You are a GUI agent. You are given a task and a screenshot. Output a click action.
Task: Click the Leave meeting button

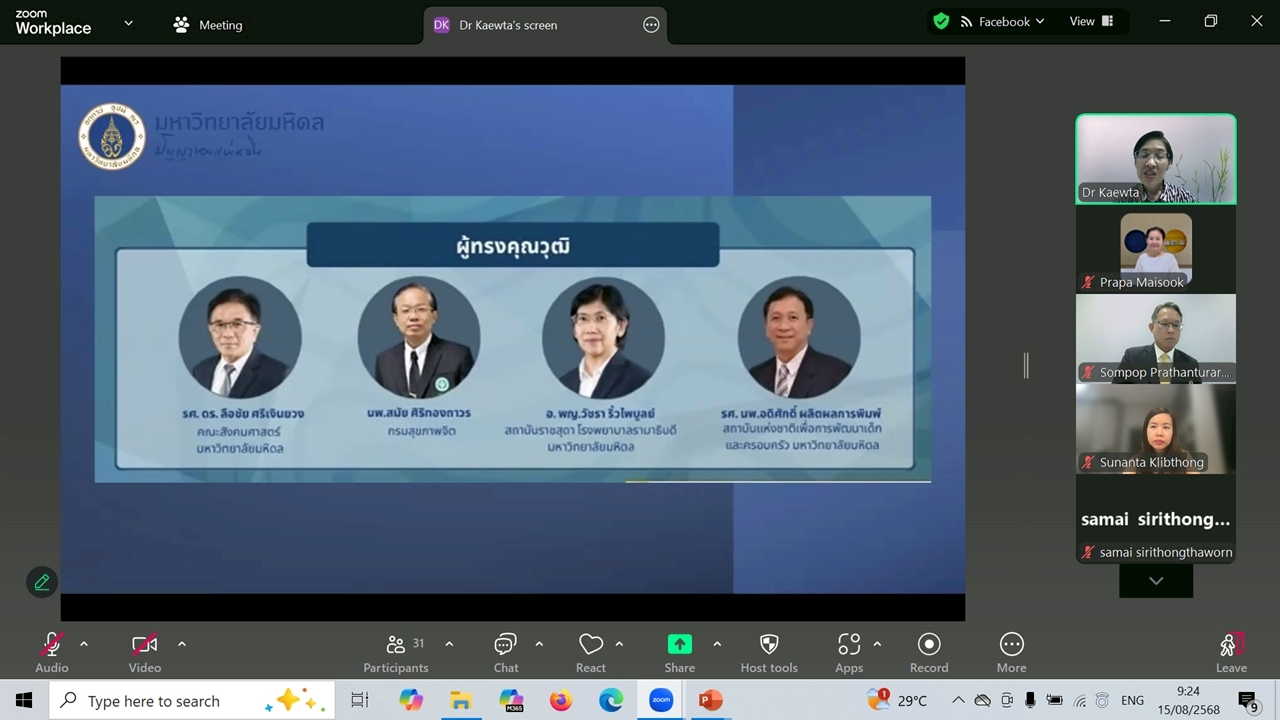click(1231, 652)
